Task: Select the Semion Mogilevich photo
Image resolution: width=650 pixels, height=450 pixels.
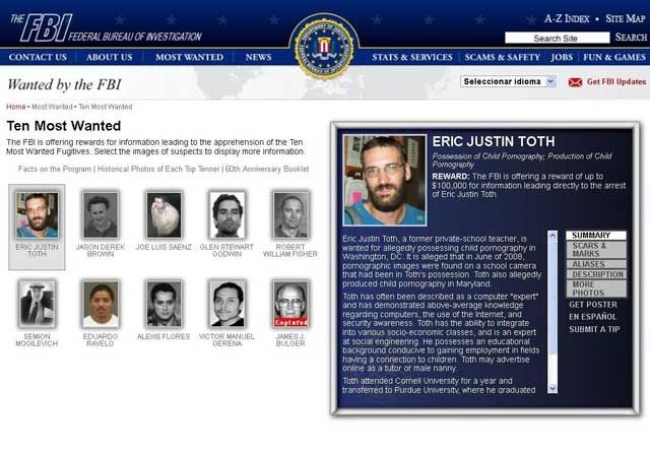Action: (x=36, y=304)
